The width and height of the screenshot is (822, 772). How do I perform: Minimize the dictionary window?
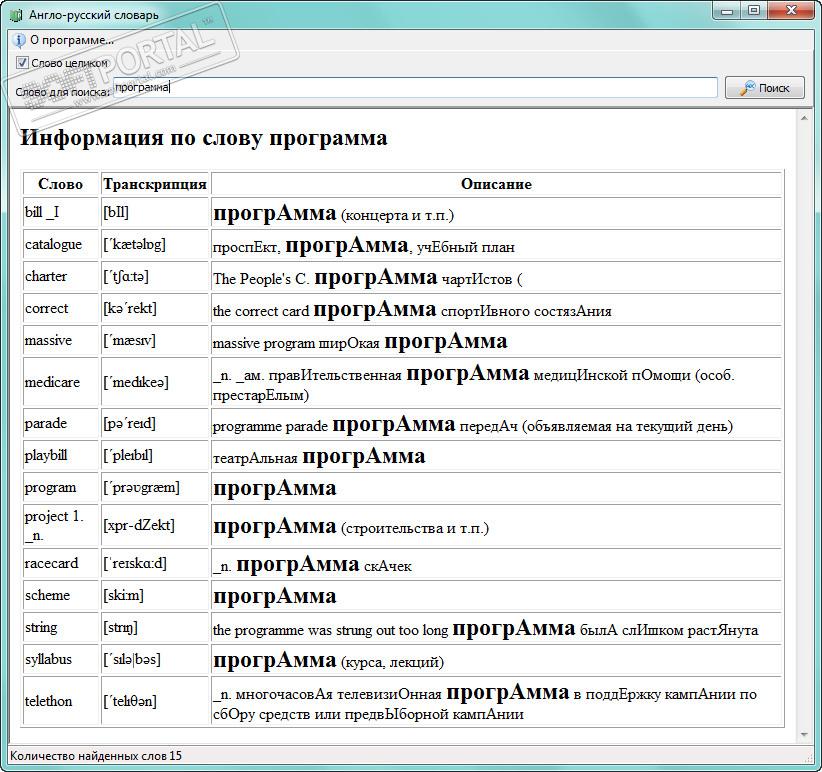pyautogui.click(x=727, y=10)
